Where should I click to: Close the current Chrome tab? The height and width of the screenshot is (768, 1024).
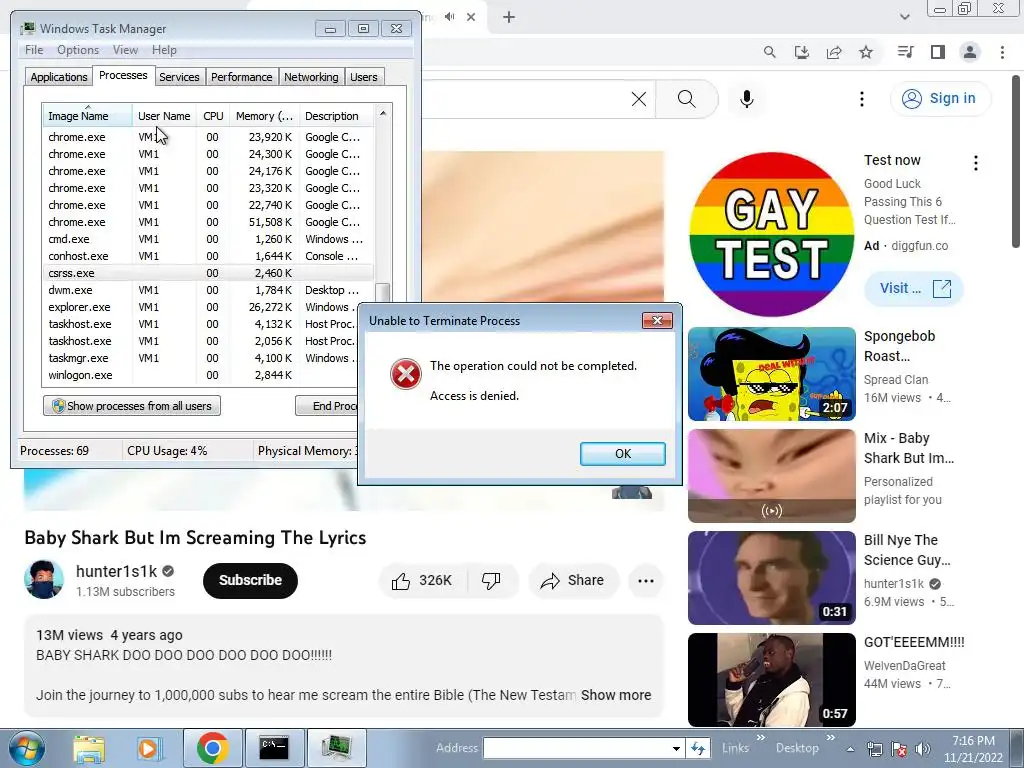[x=471, y=17]
